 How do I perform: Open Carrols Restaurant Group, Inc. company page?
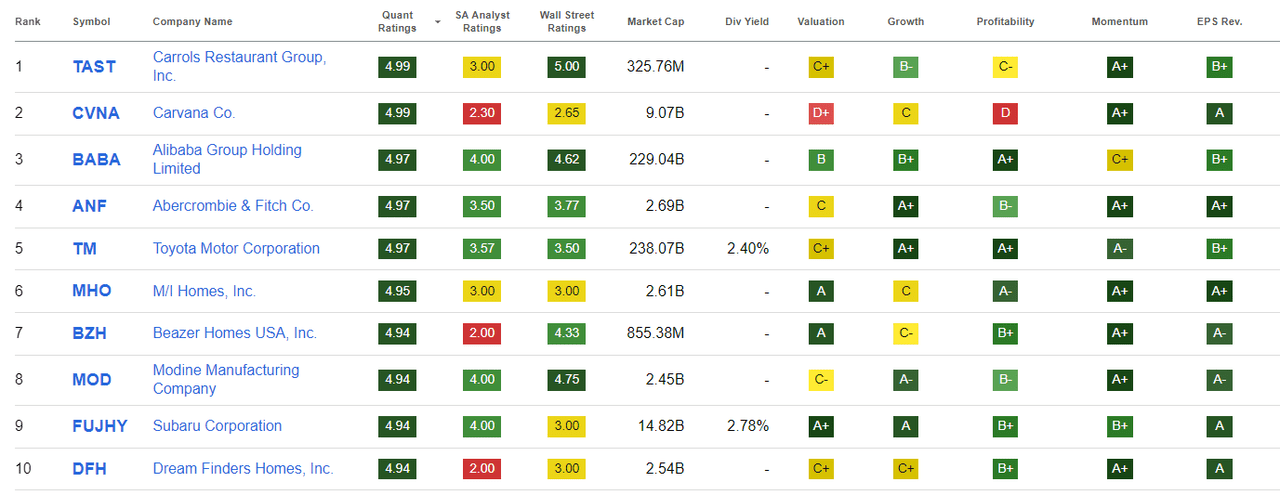pos(239,66)
